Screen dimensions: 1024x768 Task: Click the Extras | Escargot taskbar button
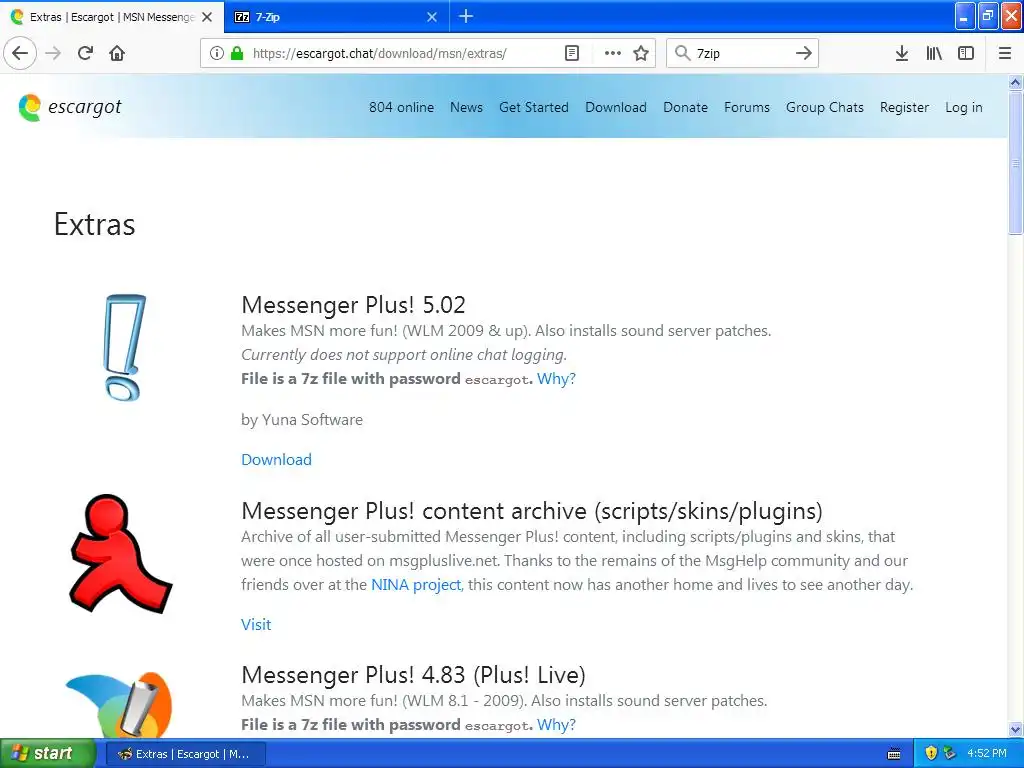point(185,754)
